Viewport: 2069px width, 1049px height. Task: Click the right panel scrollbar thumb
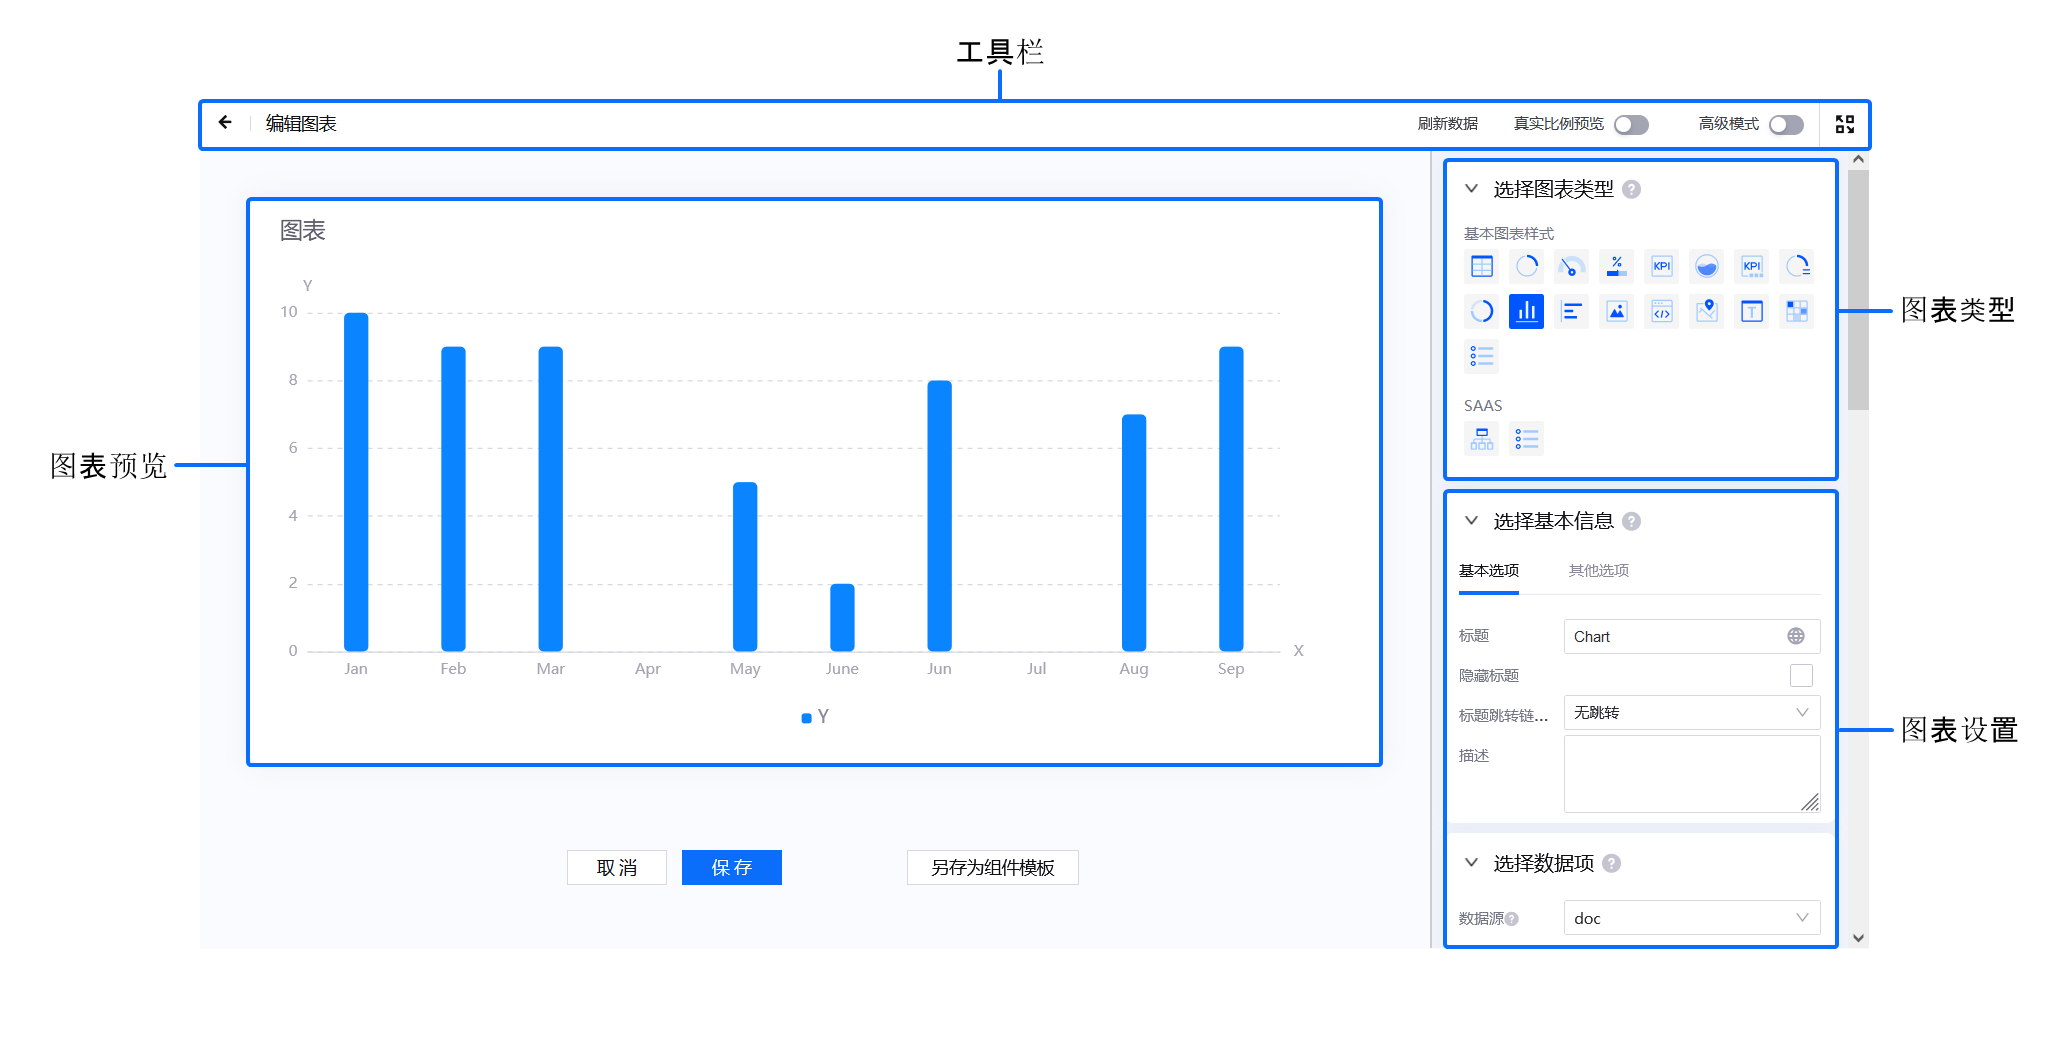pos(1858,289)
